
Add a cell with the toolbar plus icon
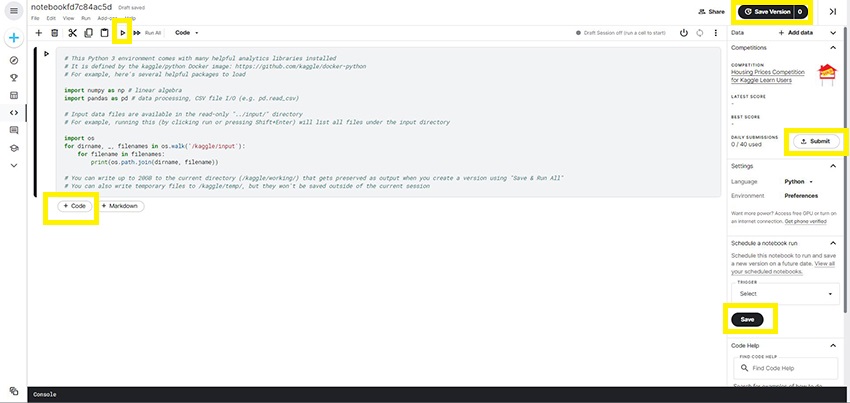click(x=38, y=33)
